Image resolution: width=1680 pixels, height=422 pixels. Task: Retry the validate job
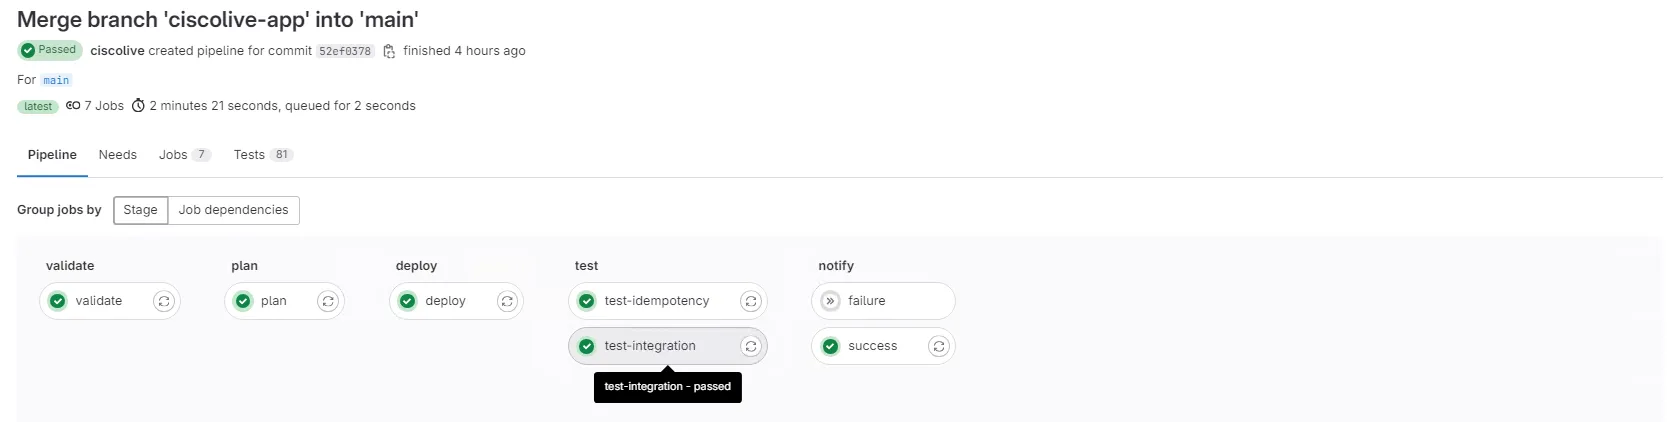tap(164, 301)
